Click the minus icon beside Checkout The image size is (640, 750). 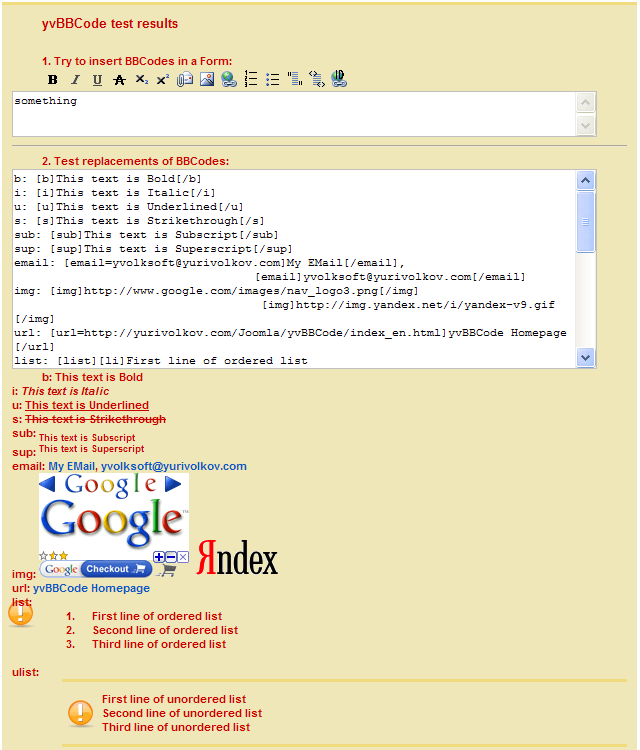point(171,557)
